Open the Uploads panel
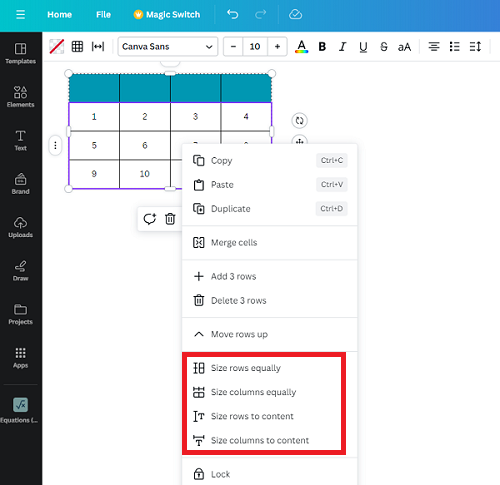 coord(20,227)
